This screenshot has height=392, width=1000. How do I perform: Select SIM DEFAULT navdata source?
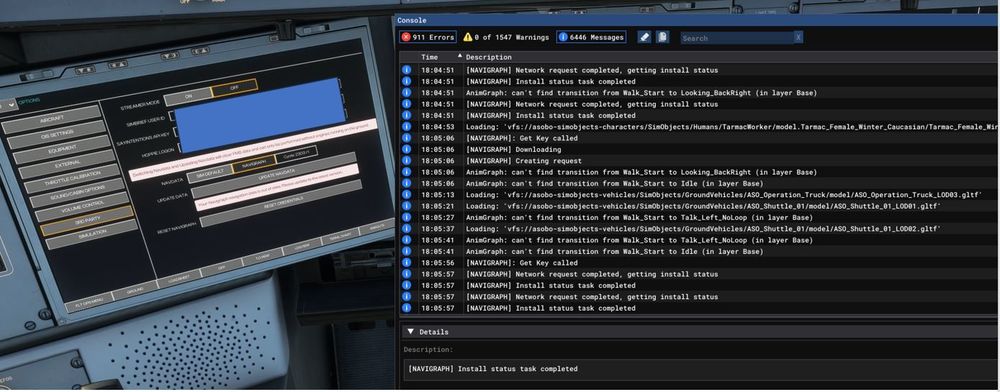tap(209, 173)
